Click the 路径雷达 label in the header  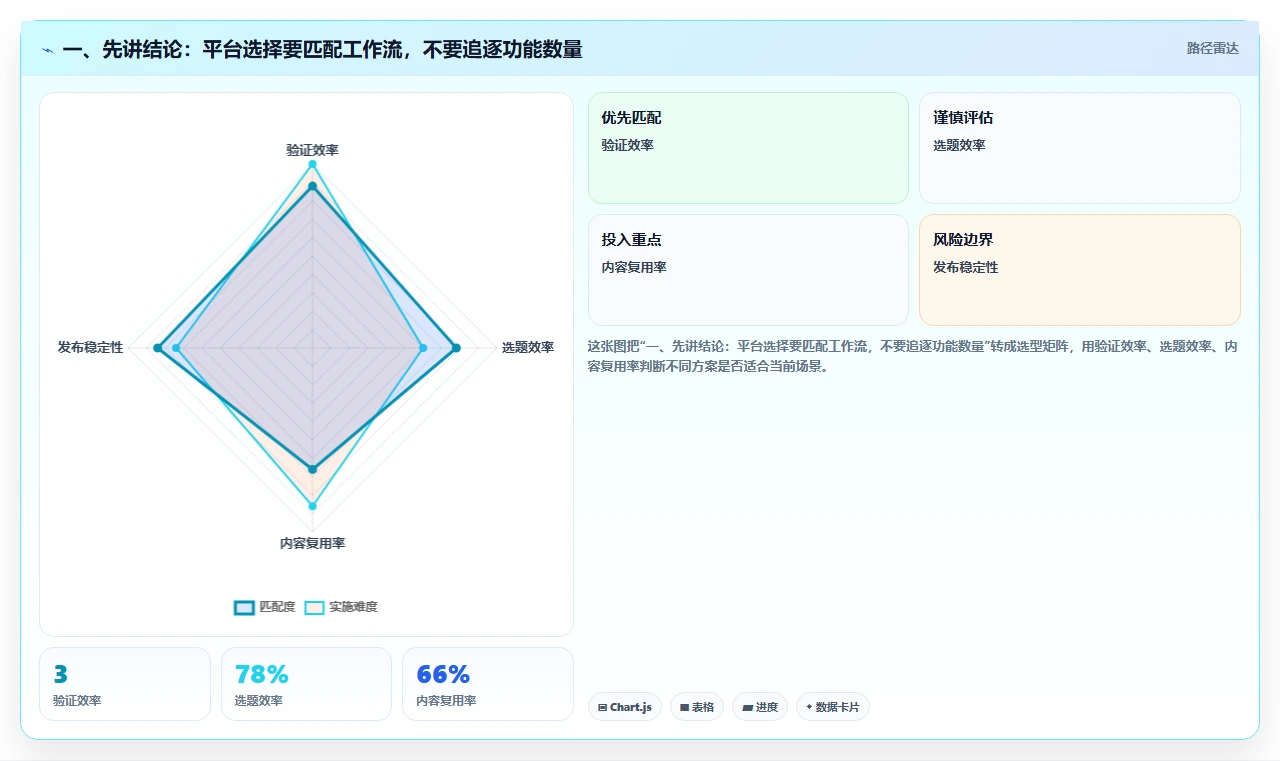1212,48
